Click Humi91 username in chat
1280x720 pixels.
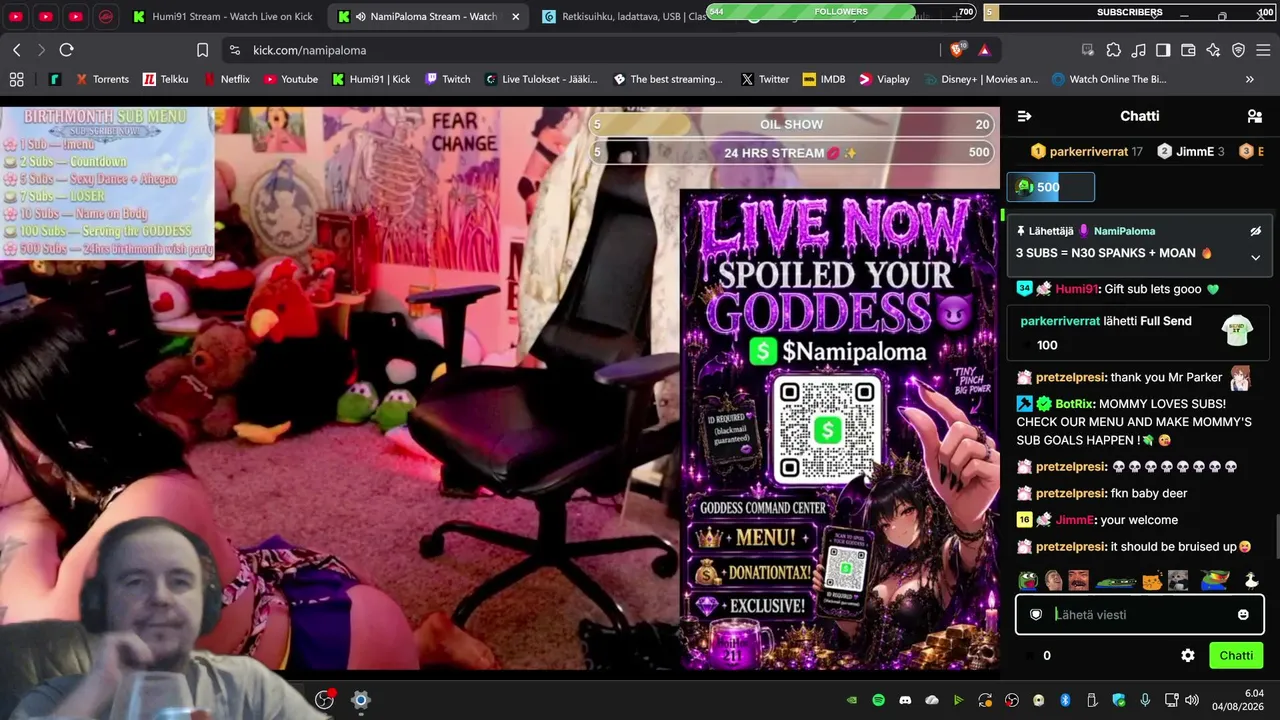1076,289
